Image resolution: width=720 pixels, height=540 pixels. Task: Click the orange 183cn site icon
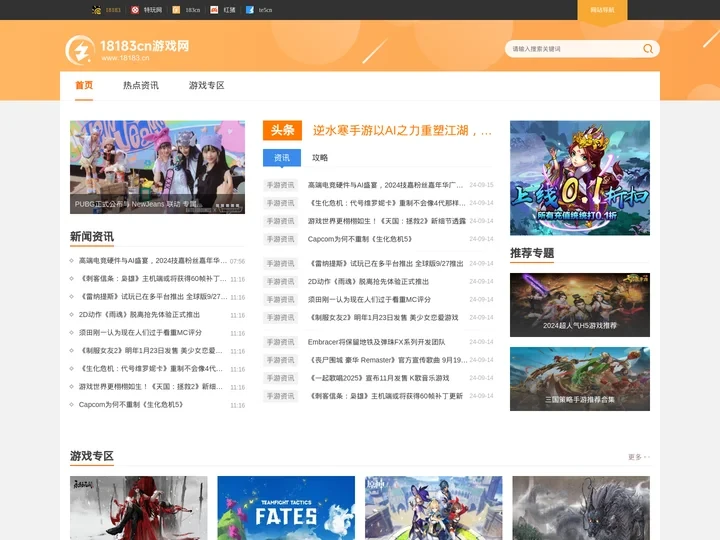pos(176,10)
